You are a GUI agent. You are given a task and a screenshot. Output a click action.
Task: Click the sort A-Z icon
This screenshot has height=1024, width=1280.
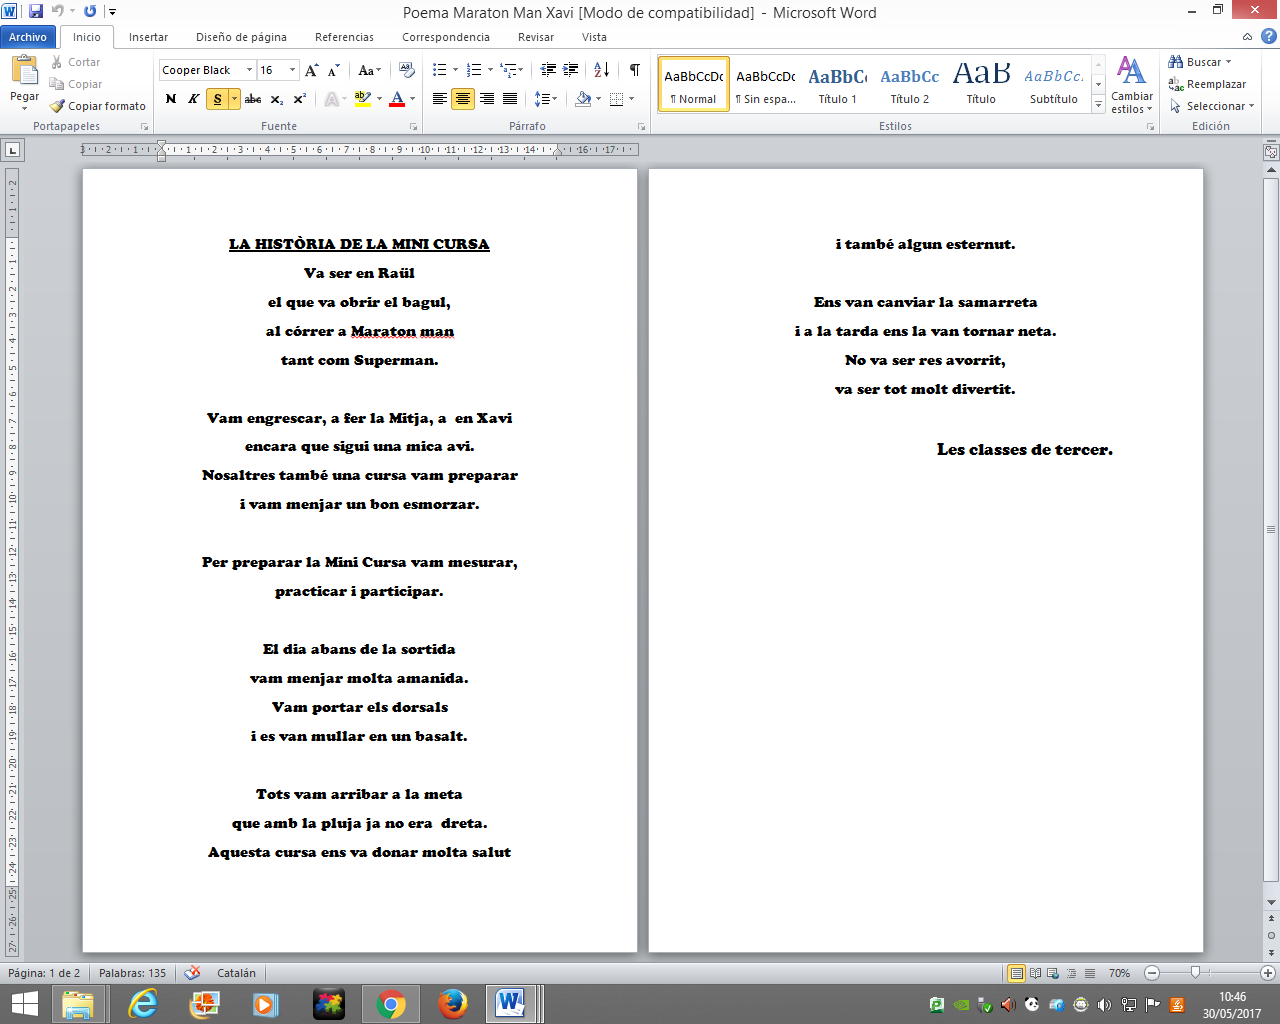pos(601,70)
